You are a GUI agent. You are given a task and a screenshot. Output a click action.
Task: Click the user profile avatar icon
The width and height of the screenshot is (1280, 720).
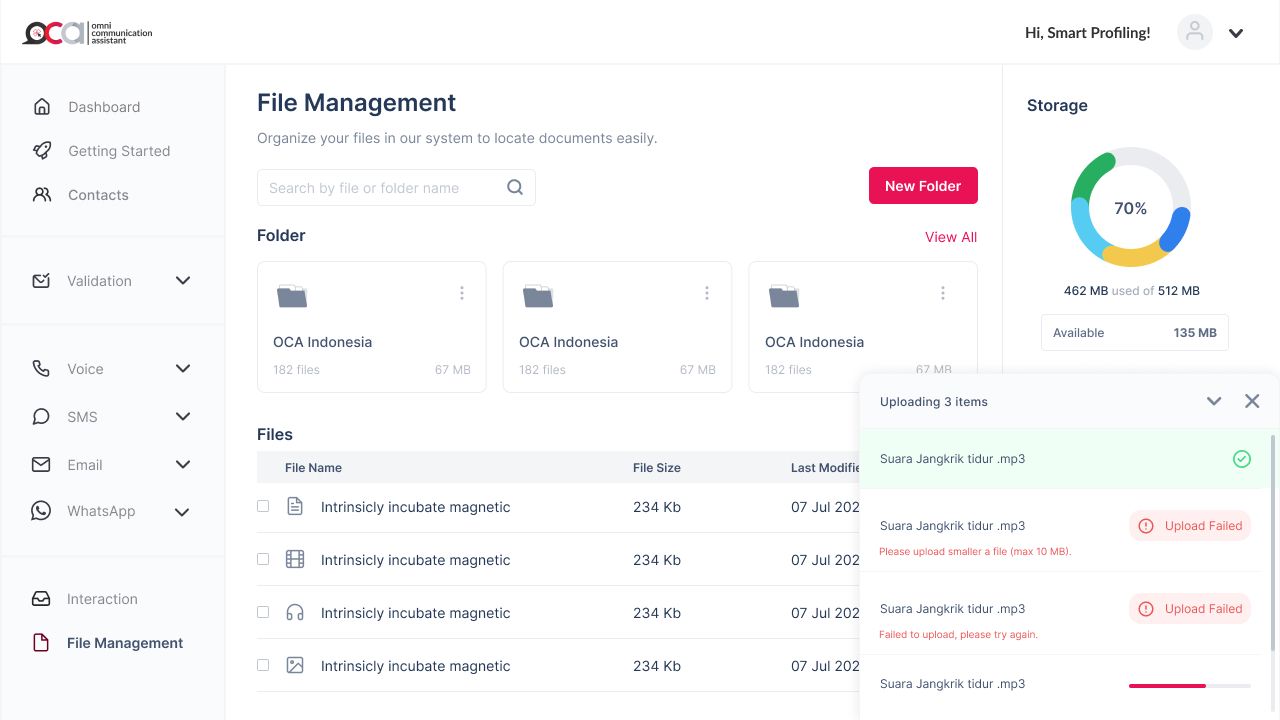coord(1194,33)
